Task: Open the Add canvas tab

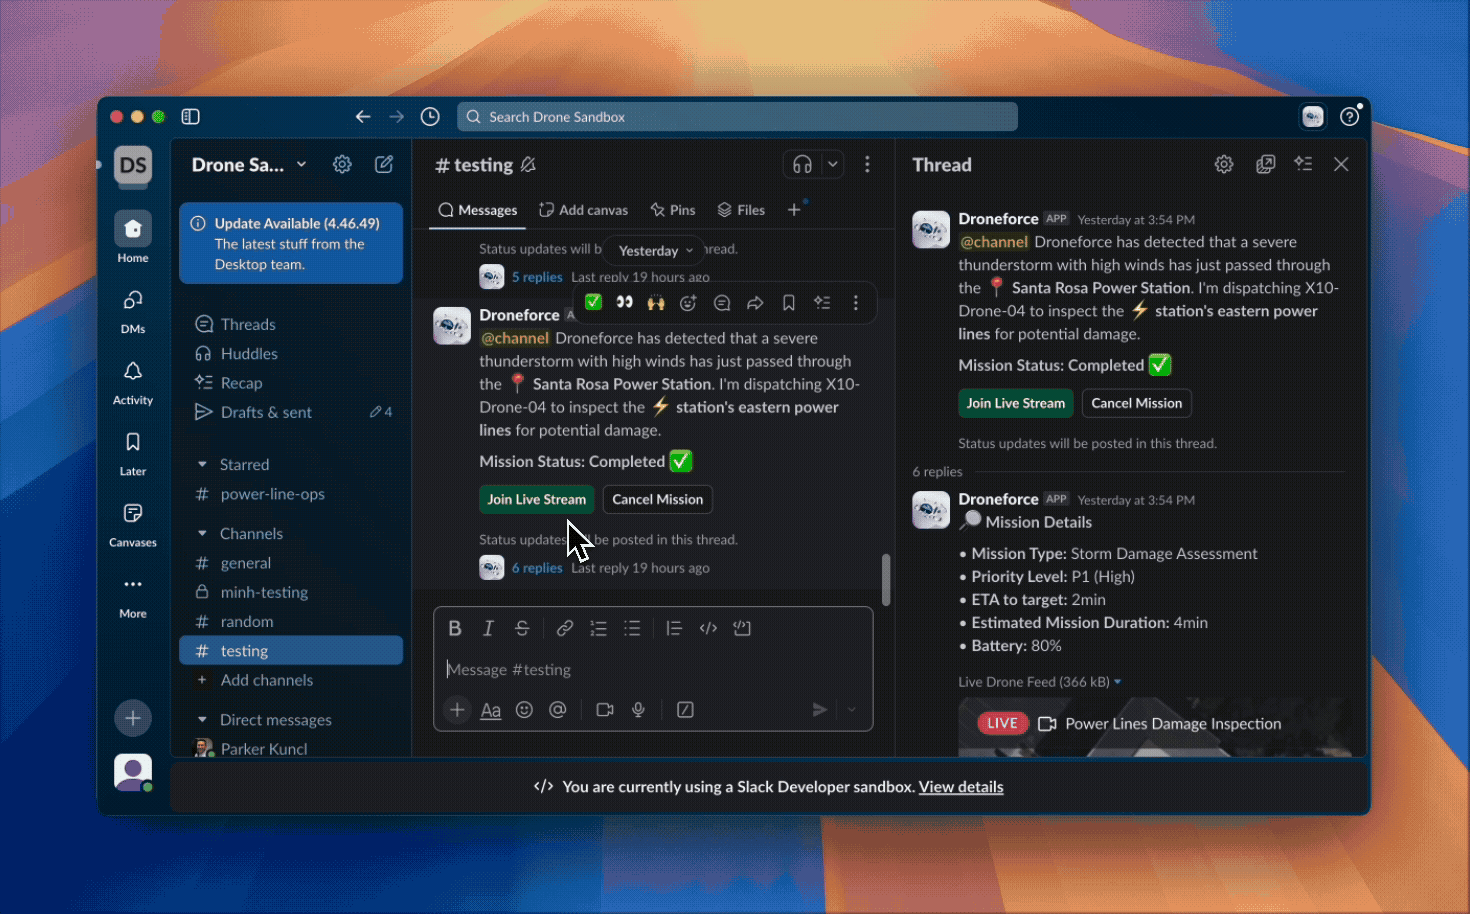Action: (583, 210)
